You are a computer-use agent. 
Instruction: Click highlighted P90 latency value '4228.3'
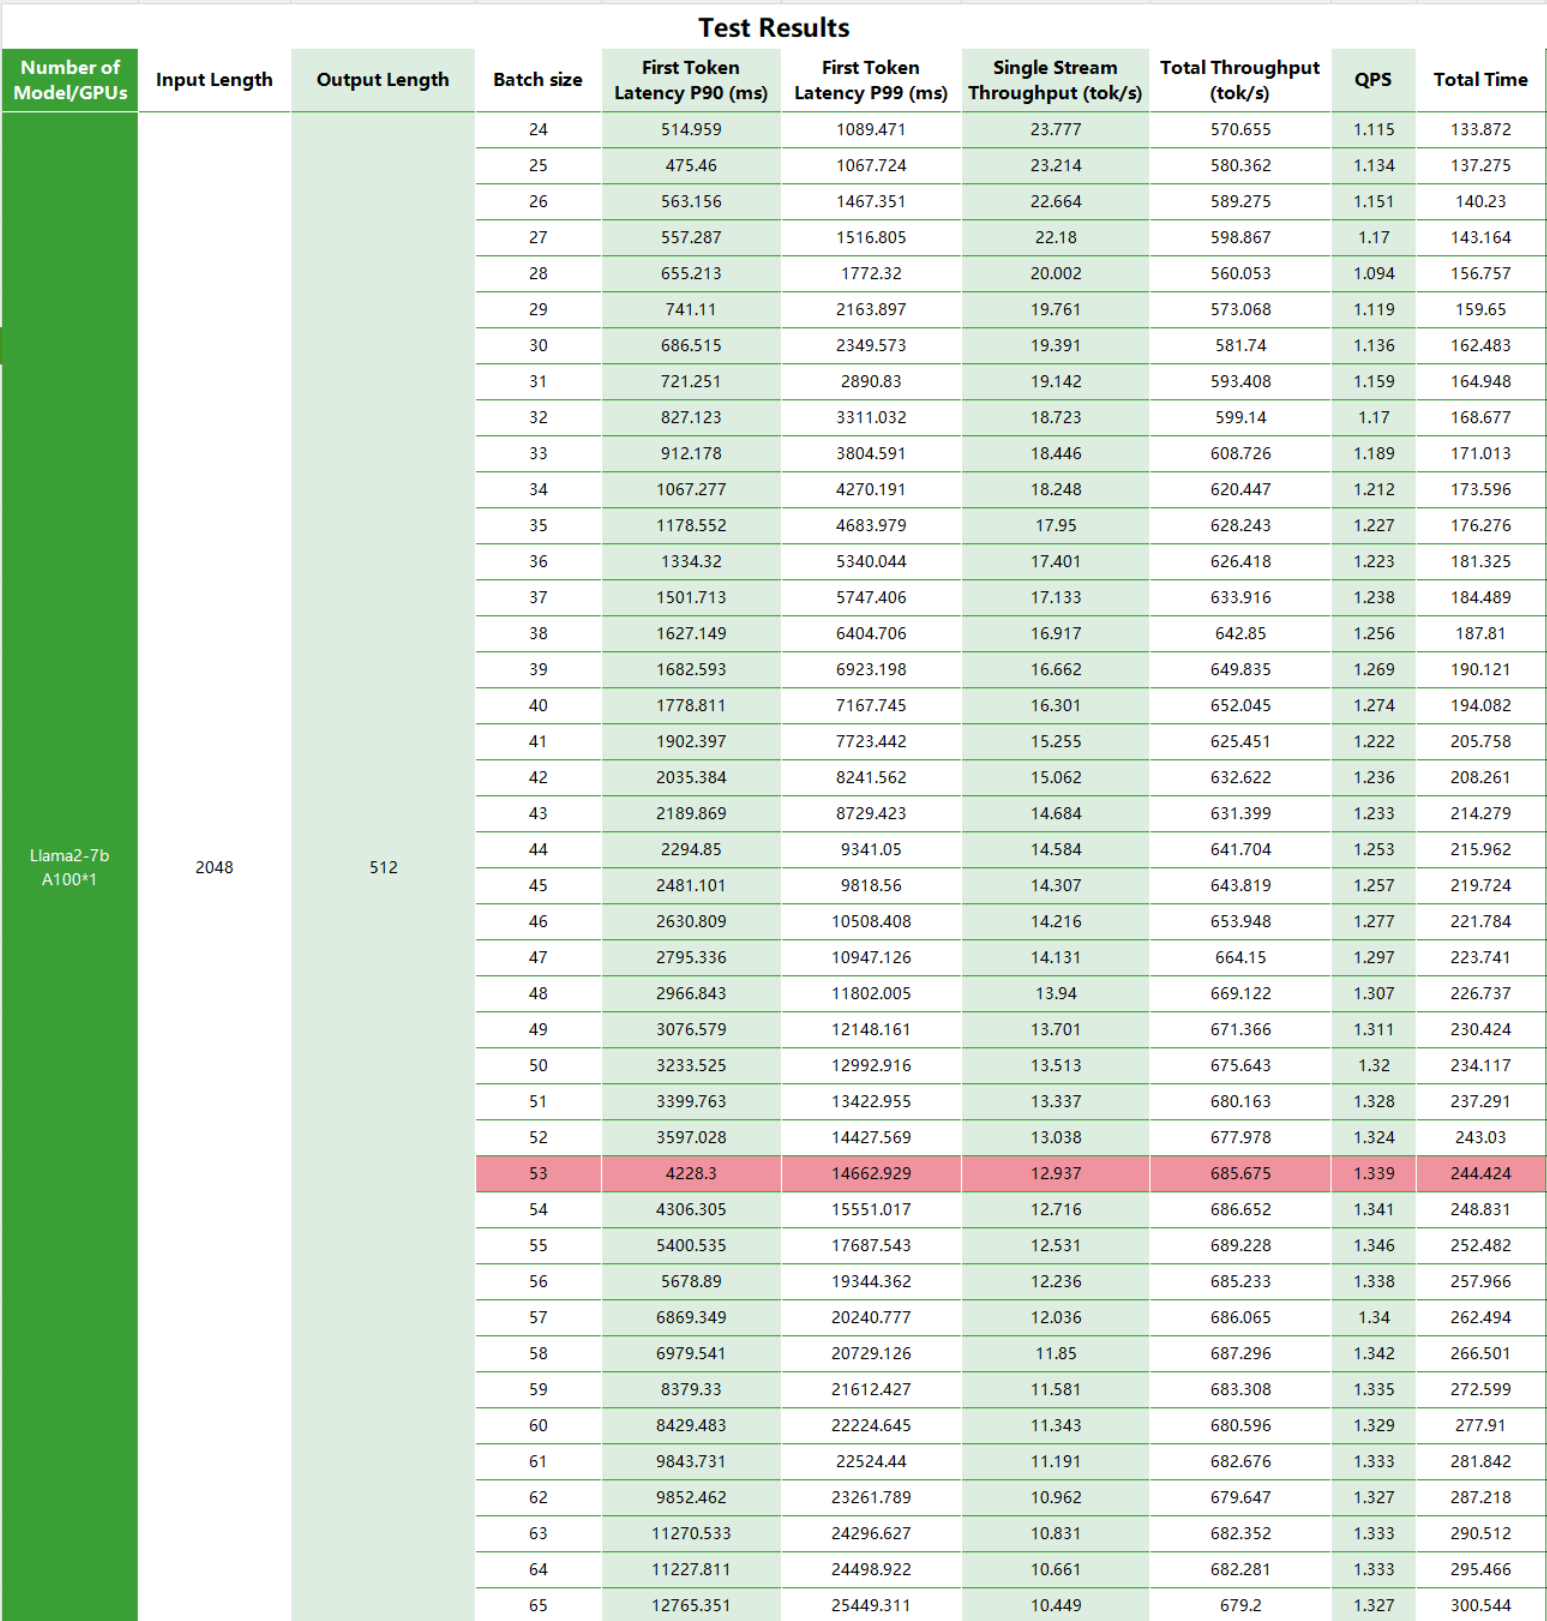(691, 1173)
